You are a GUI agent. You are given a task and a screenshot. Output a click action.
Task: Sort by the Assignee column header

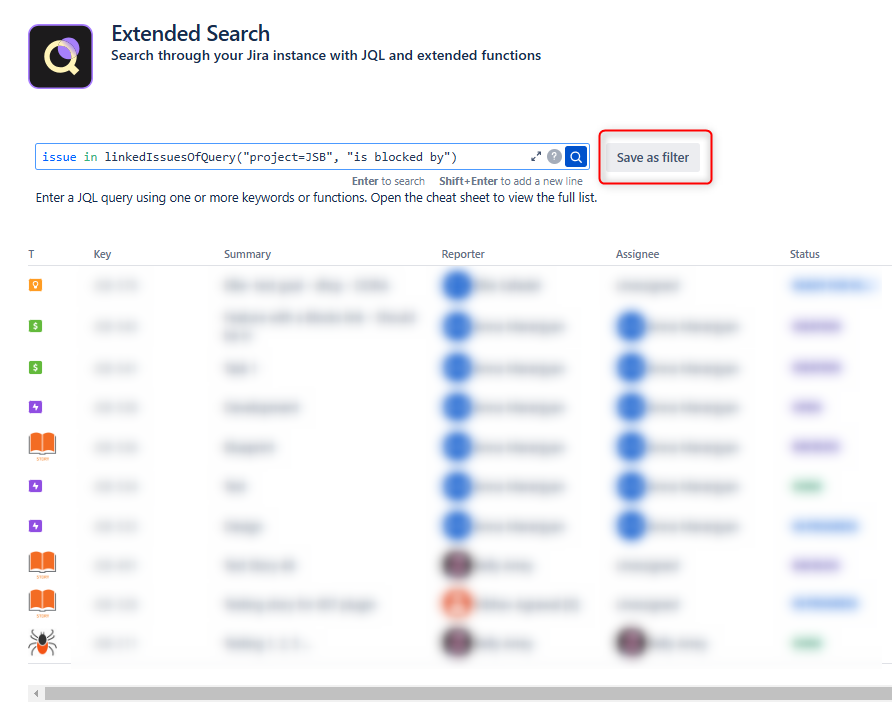pyautogui.click(x=637, y=254)
